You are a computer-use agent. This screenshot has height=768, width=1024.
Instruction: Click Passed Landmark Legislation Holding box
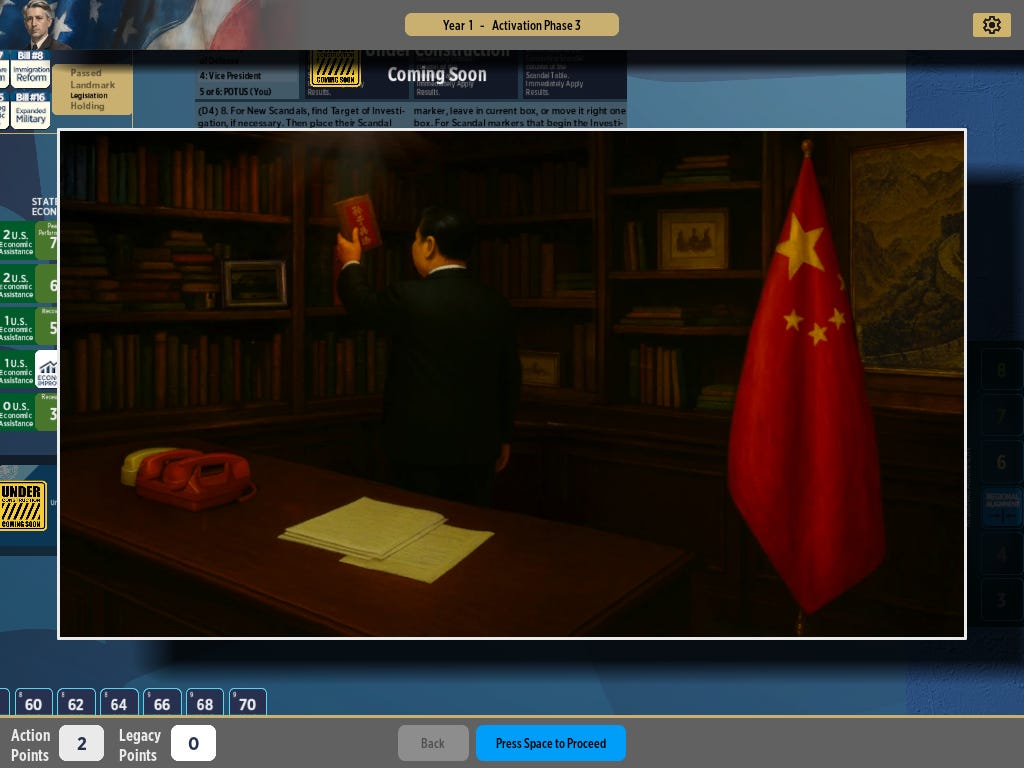click(92, 89)
